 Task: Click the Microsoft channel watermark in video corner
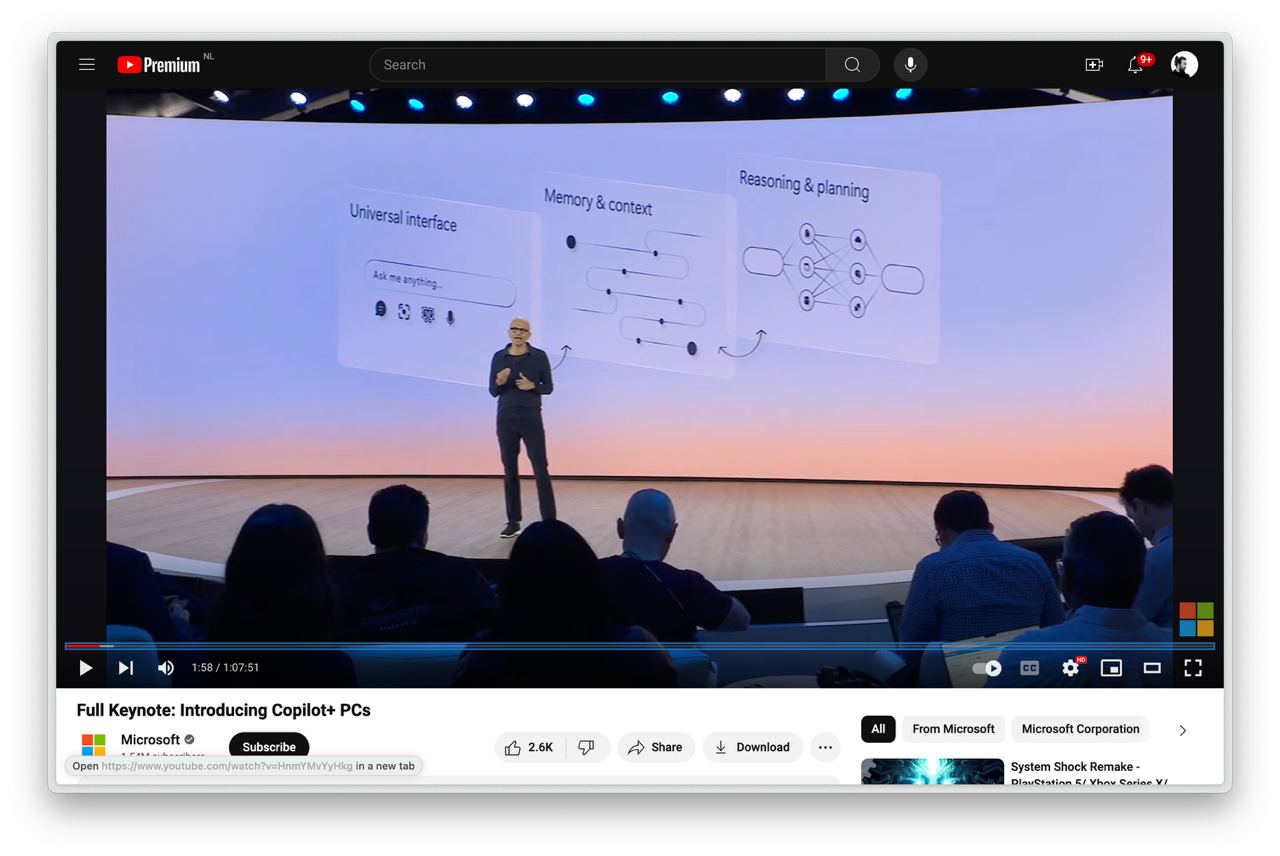coord(1196,619)
